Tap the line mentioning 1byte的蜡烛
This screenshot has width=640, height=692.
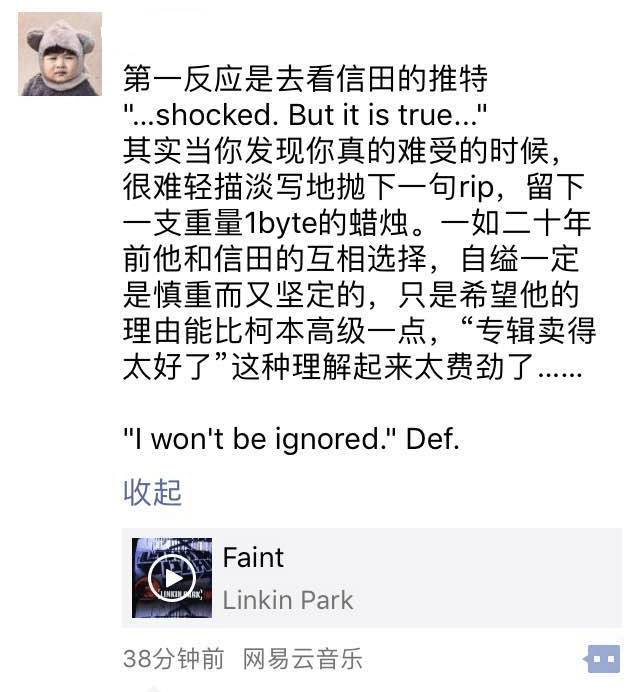tap(357, 223)
